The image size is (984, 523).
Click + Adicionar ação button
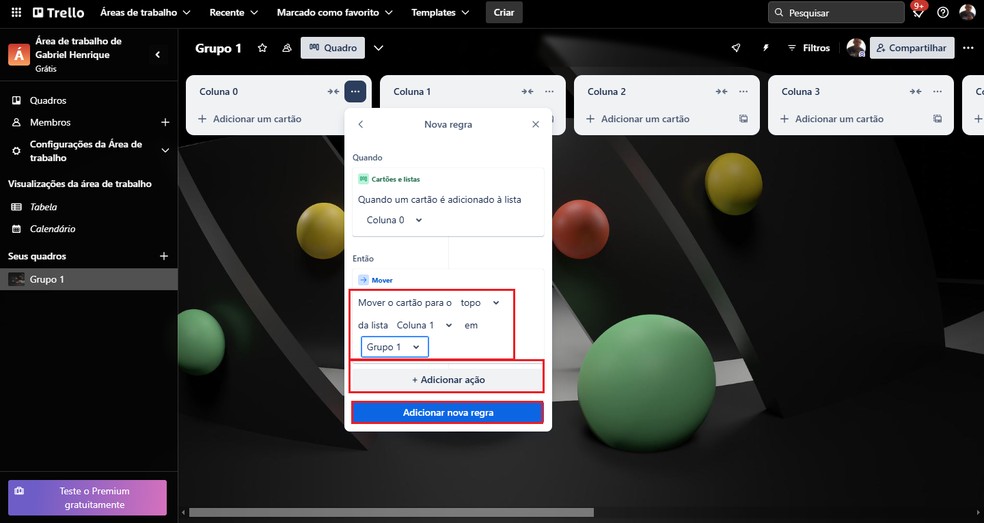point(448,380)
